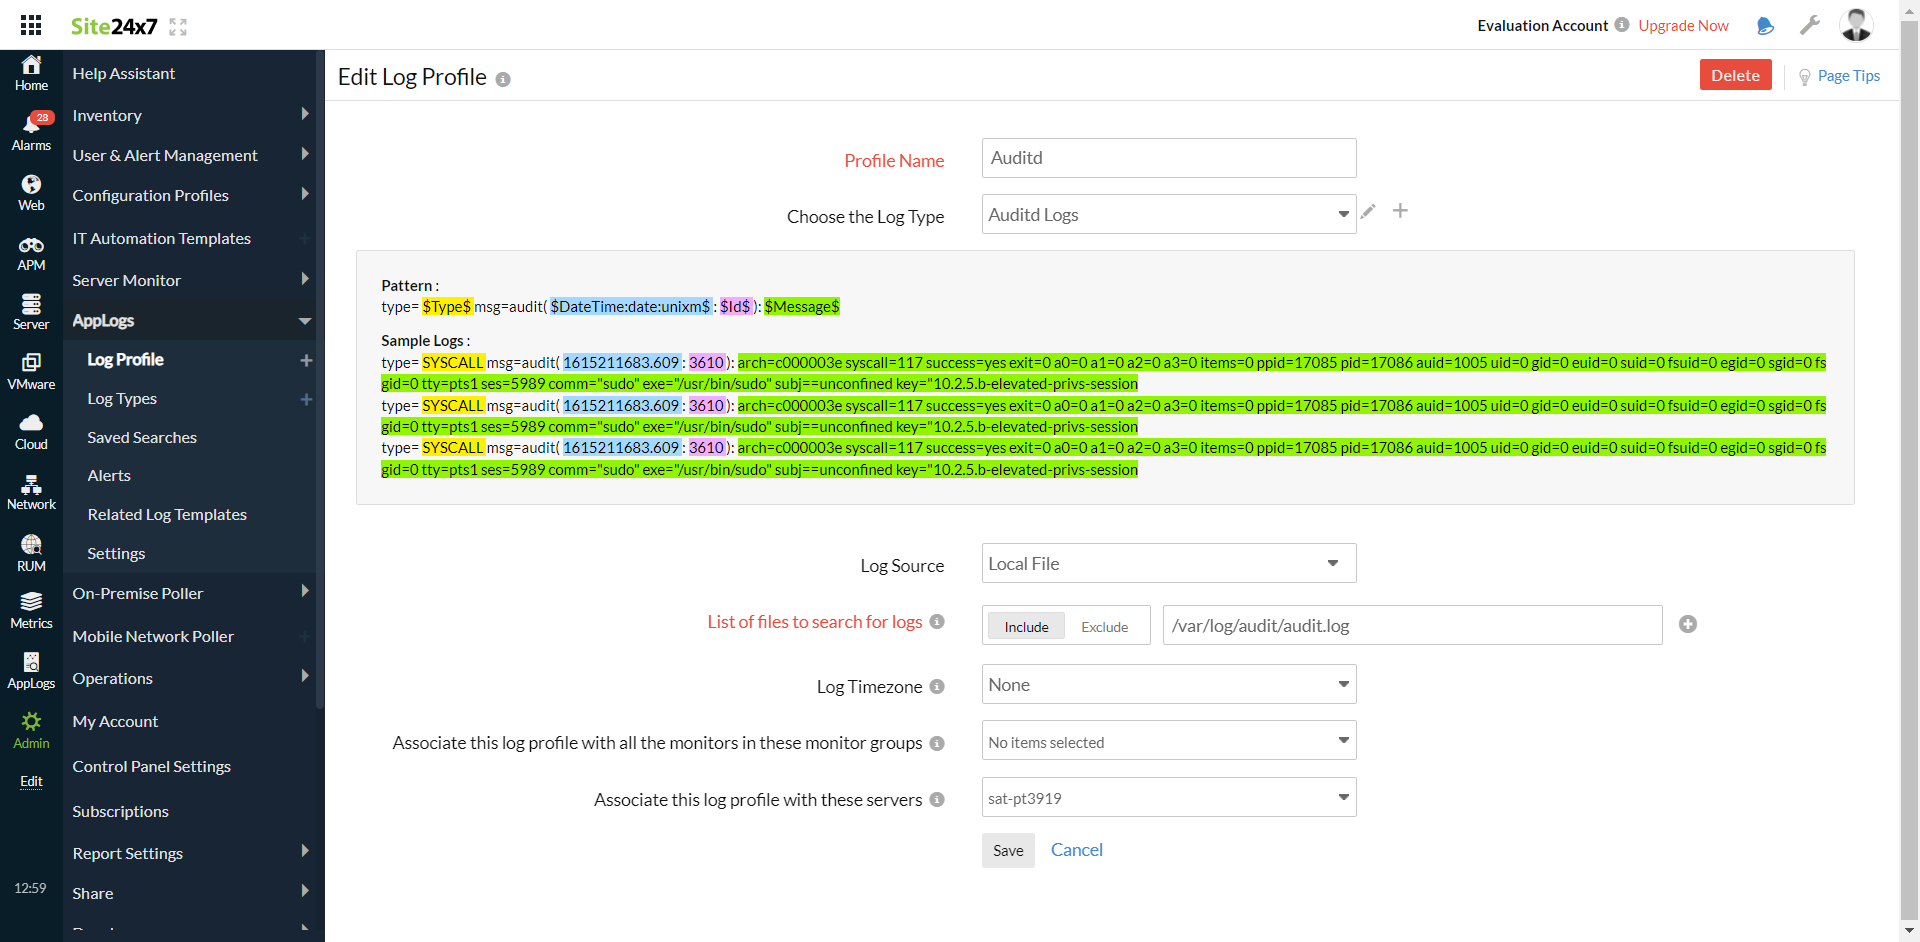The image size is (1920, 942).
Task: Click the Delete button
Action: pyautogui.click(x=1735, y=74)
